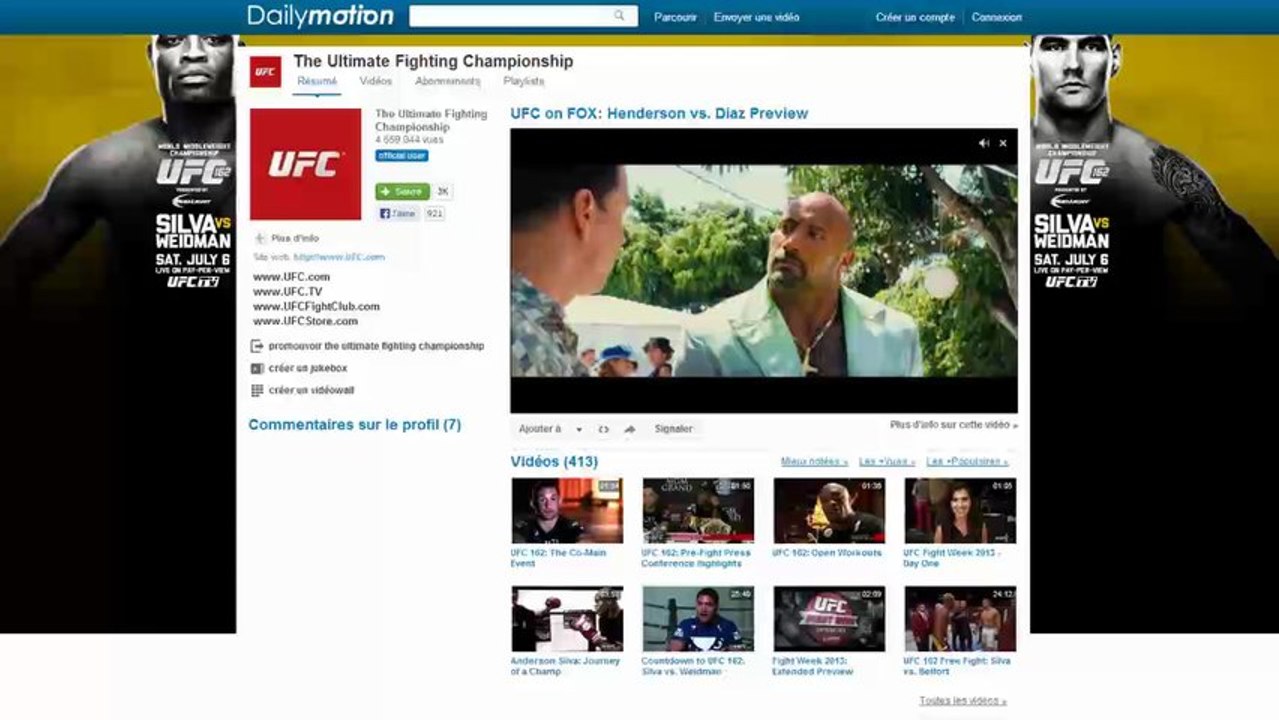Sort videos by Les +Vues
1279x720 pixels.
coord(886,461)
